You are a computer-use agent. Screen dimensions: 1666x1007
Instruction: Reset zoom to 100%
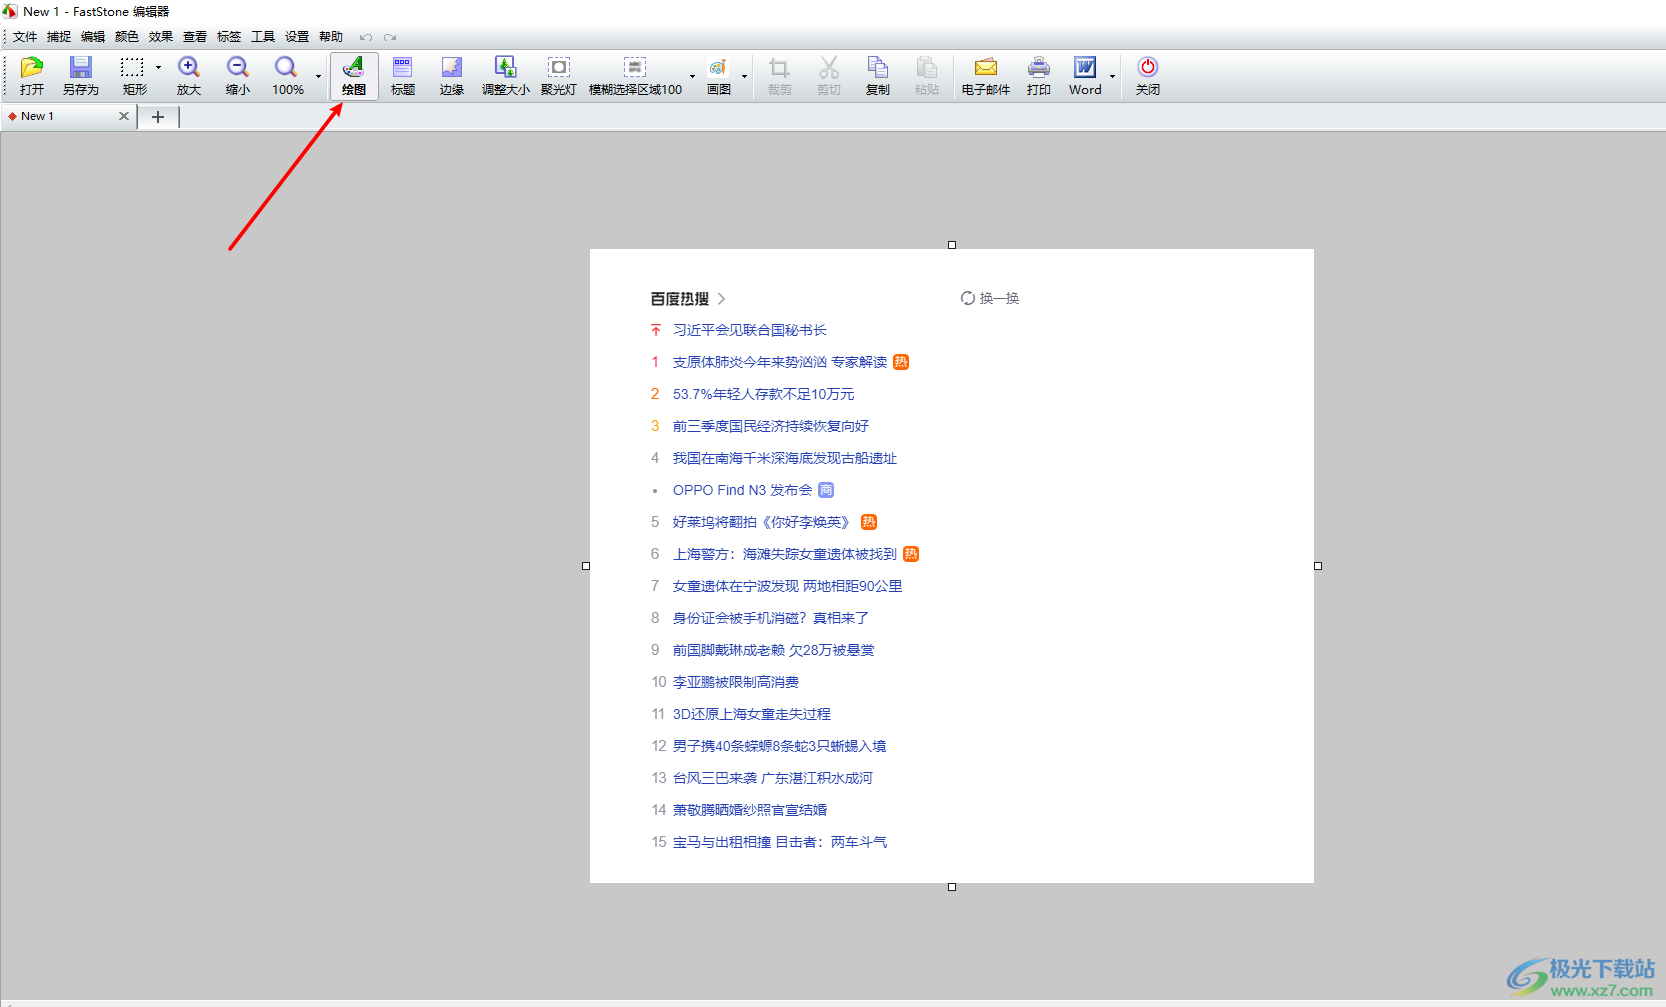287,76
